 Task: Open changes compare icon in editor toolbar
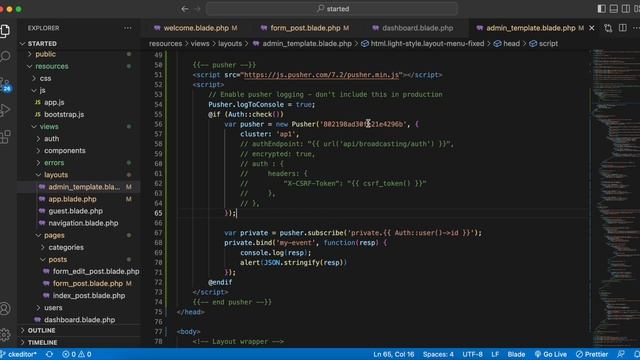608,28
